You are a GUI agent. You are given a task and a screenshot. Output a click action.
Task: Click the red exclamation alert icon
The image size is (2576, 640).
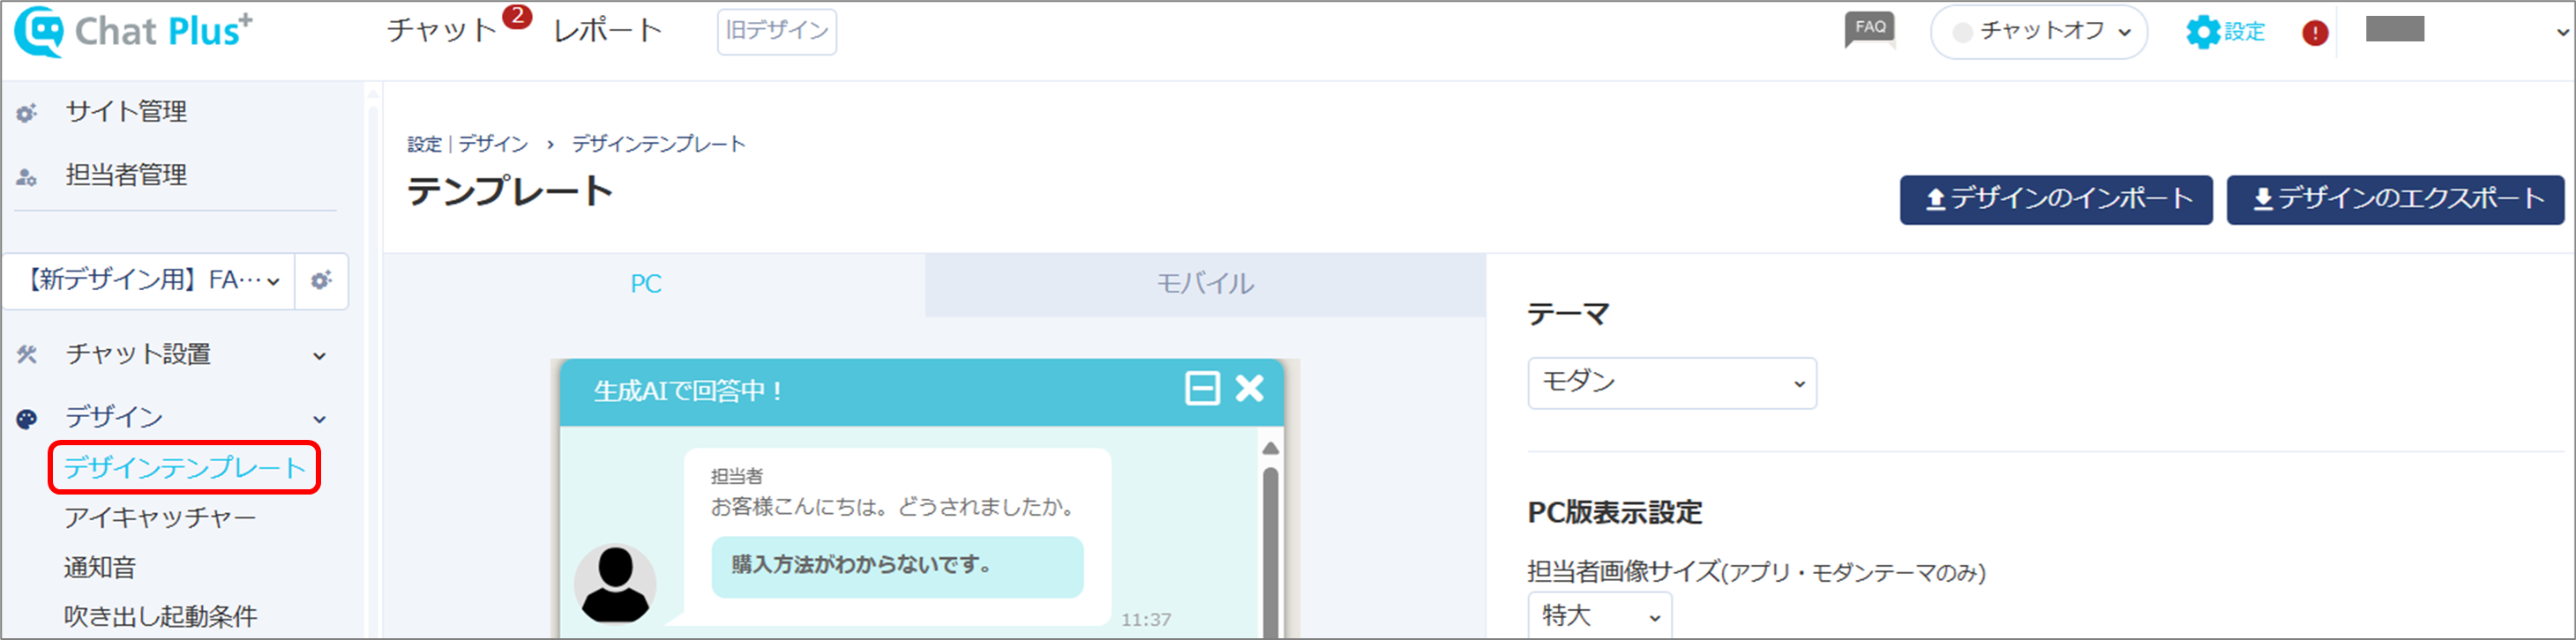pos(2315,33)
